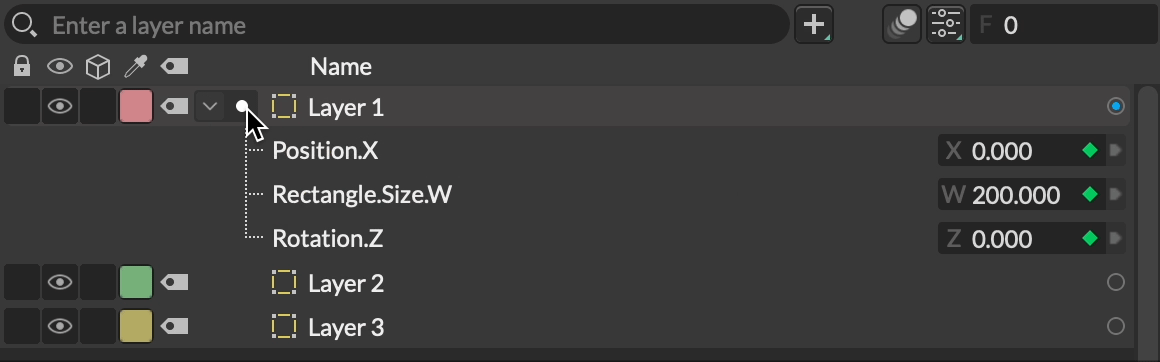Click the shape icon next to Layer 3

[283, 326]
